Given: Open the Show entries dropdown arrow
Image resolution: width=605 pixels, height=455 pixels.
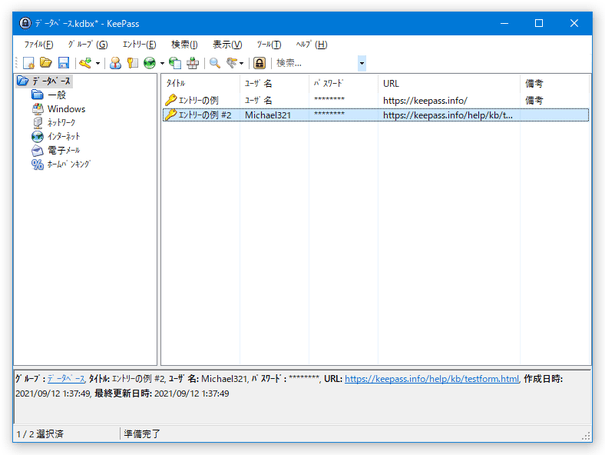Looking at the screenshot, I should (x=242, y=63).
